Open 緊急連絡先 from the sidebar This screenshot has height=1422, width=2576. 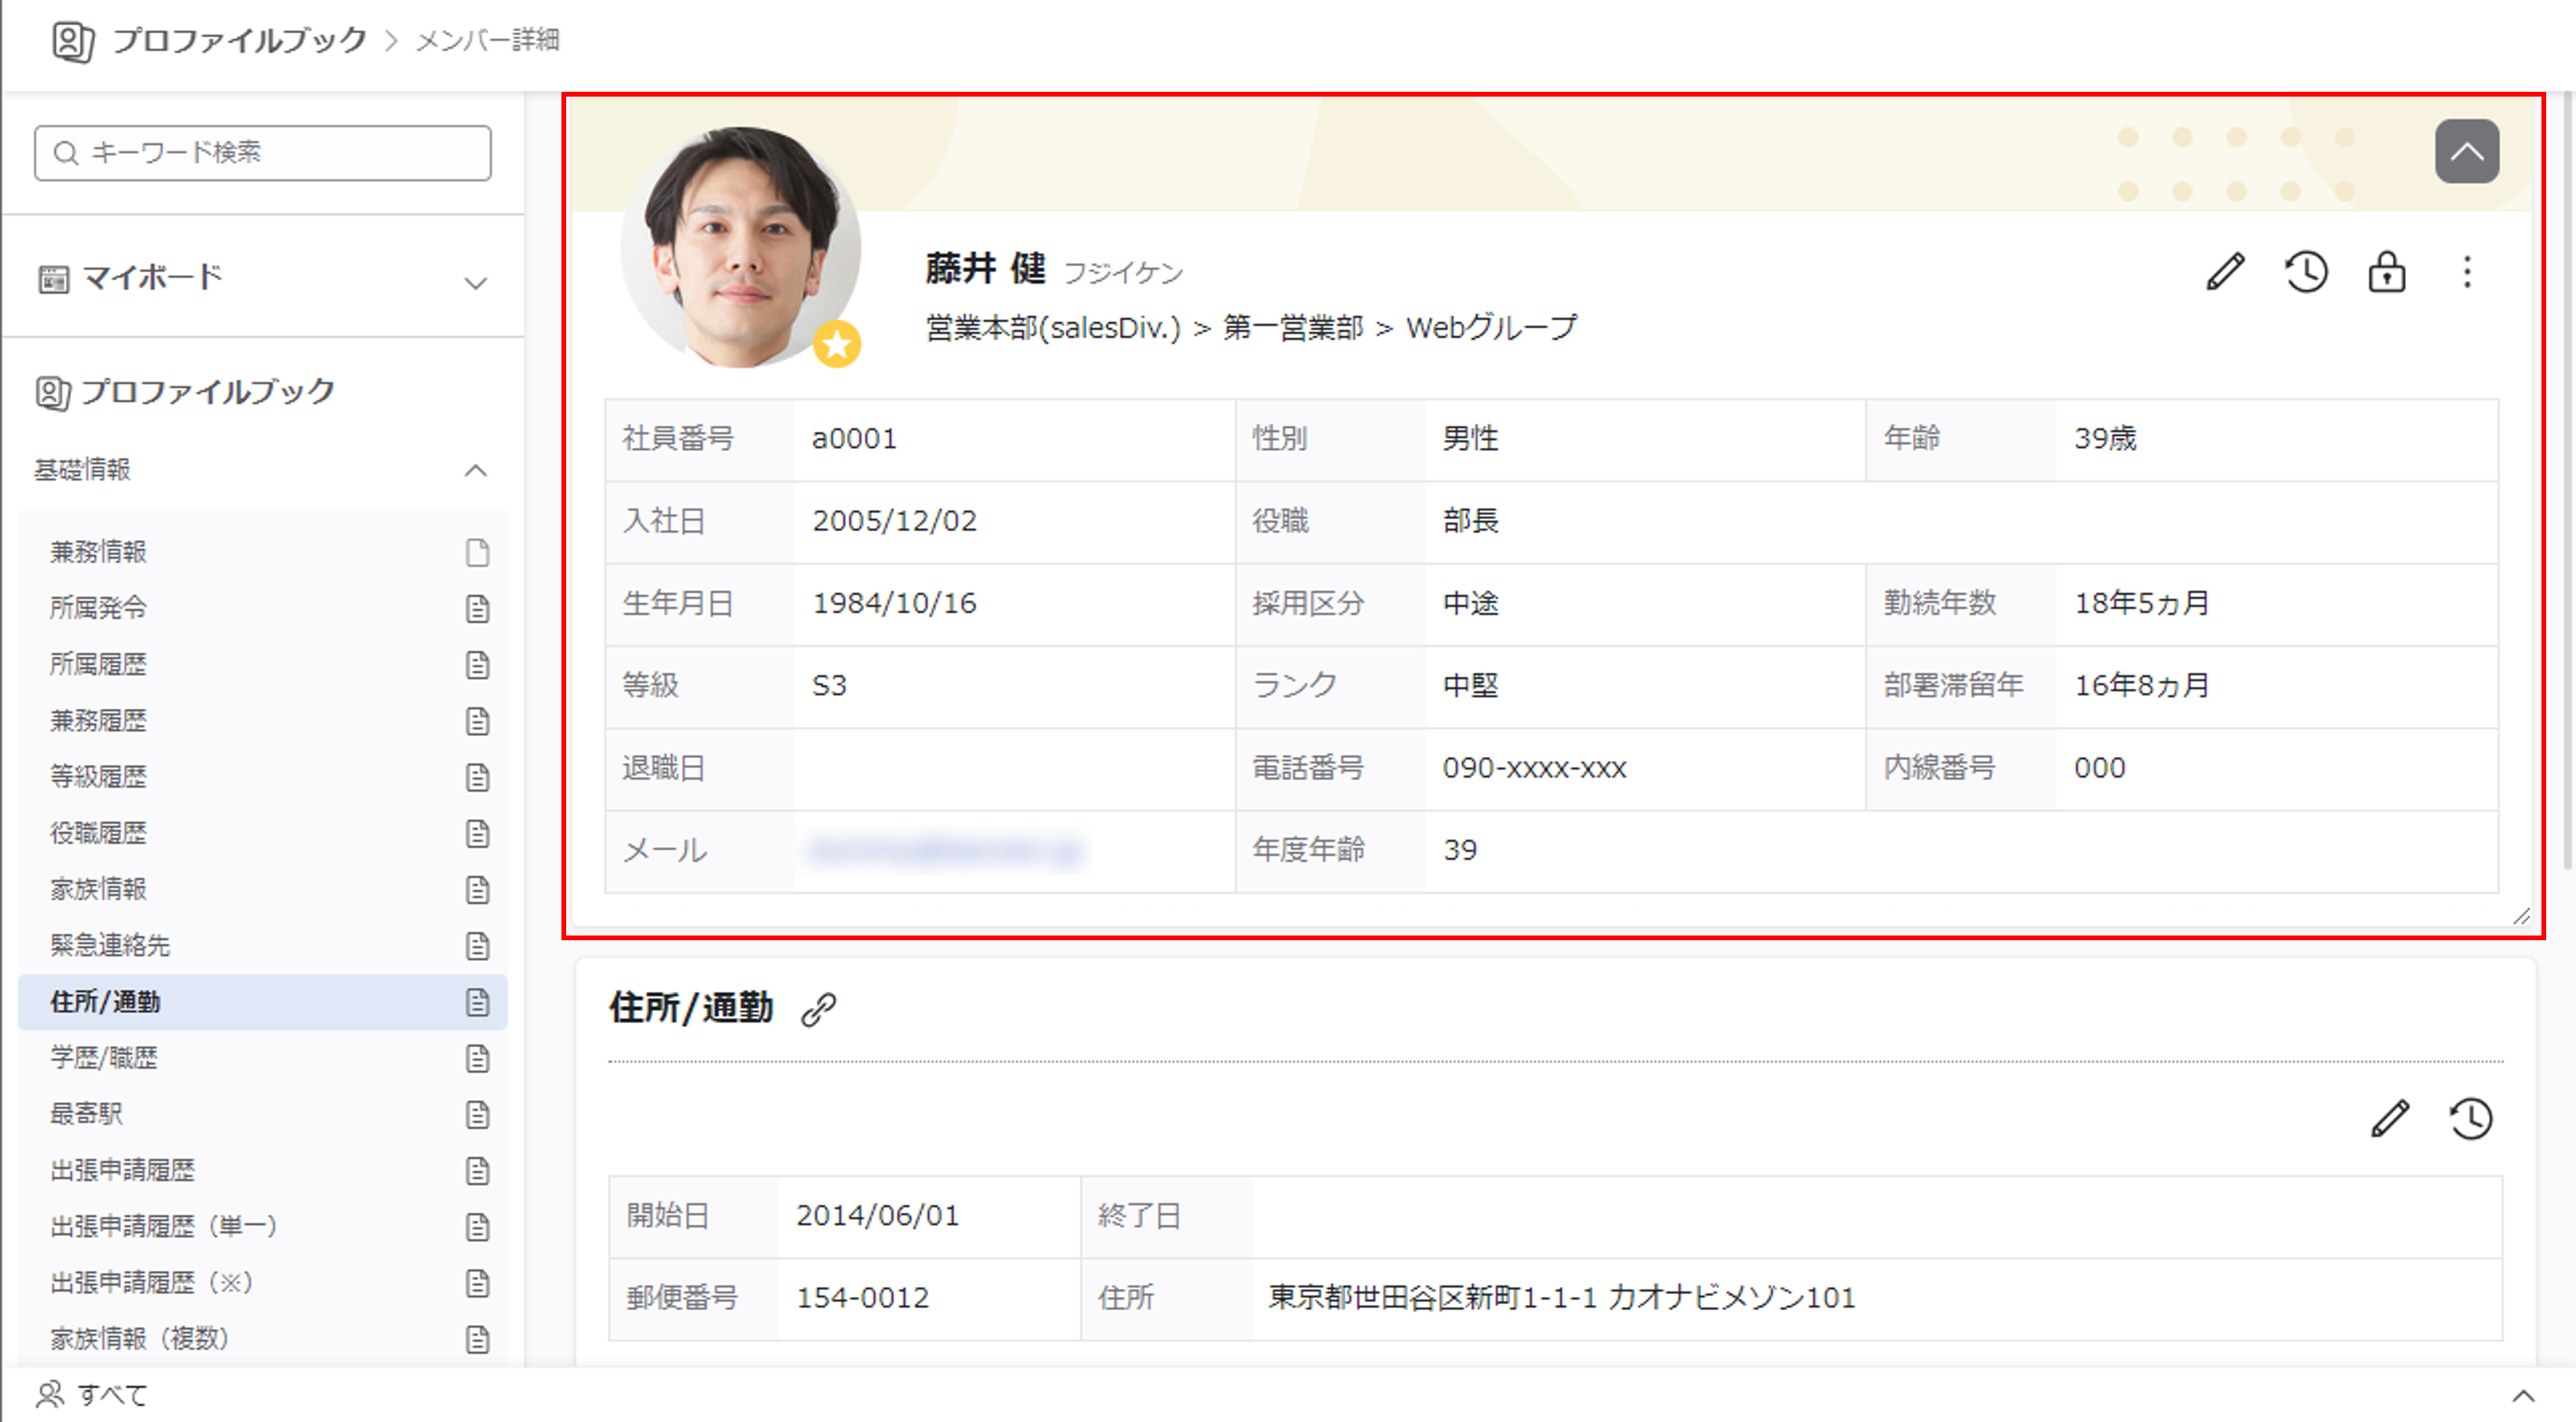(110, 945)
